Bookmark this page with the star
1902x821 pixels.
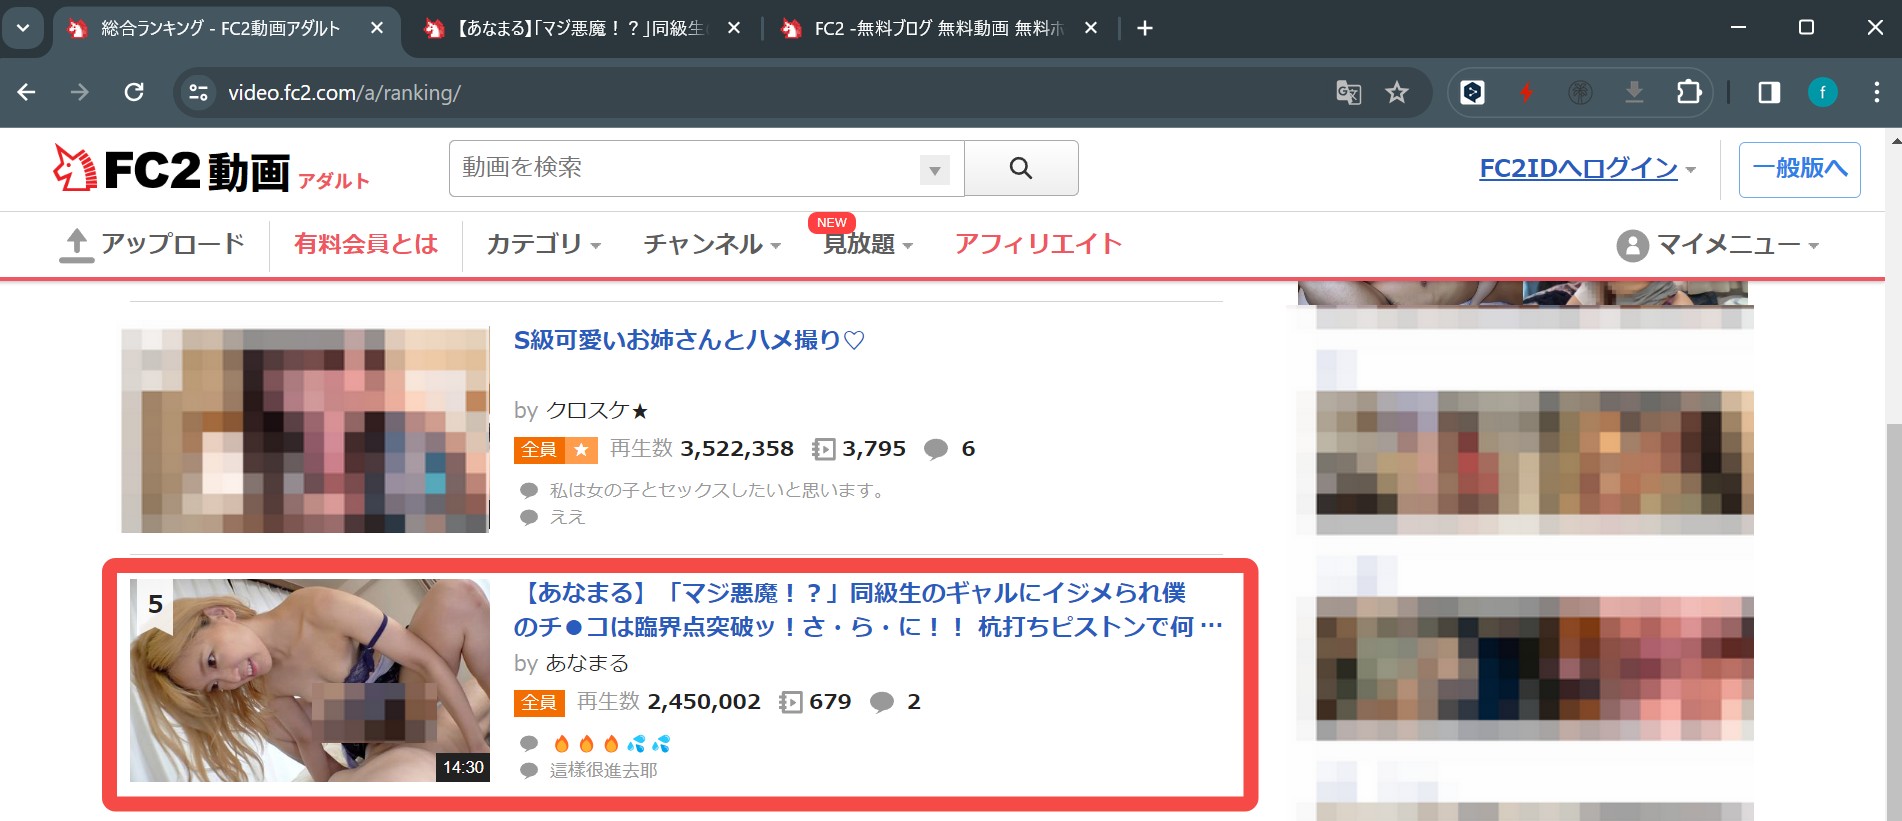1397,93
